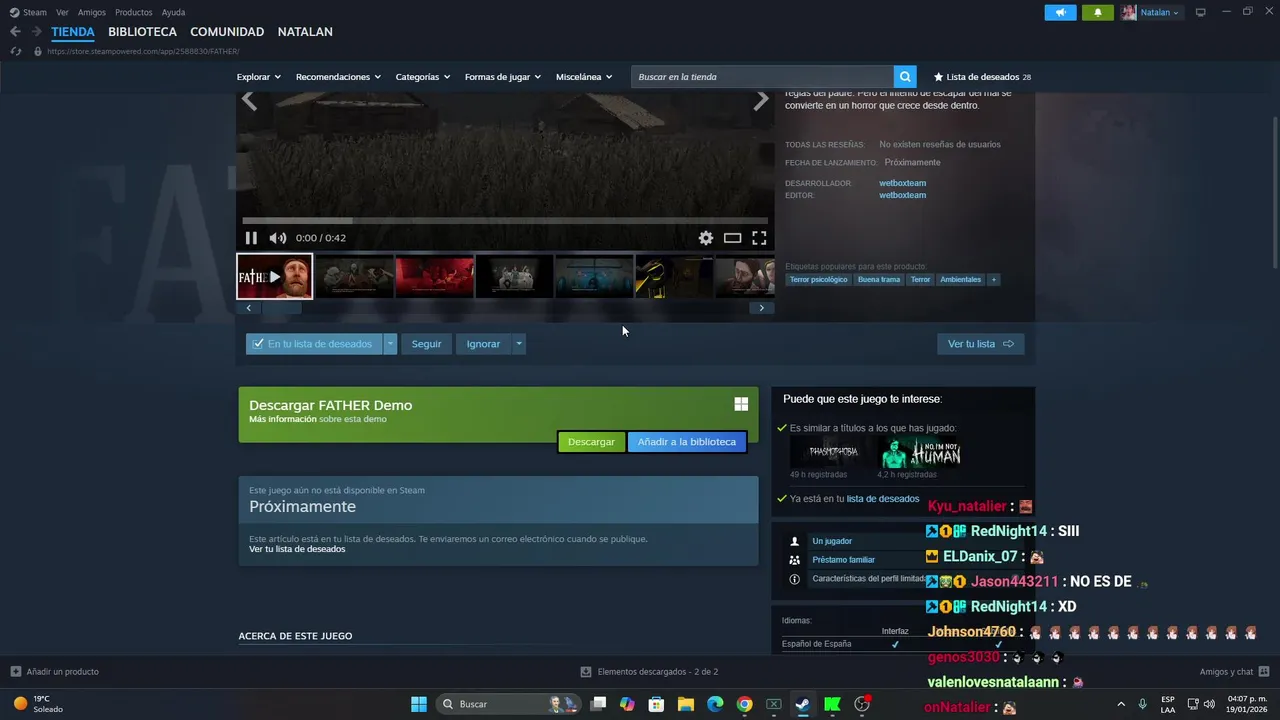Click the Steam announcements megaphone button
The height and width of the screenshot is (720, 1280).
(x=1060, y=12)
